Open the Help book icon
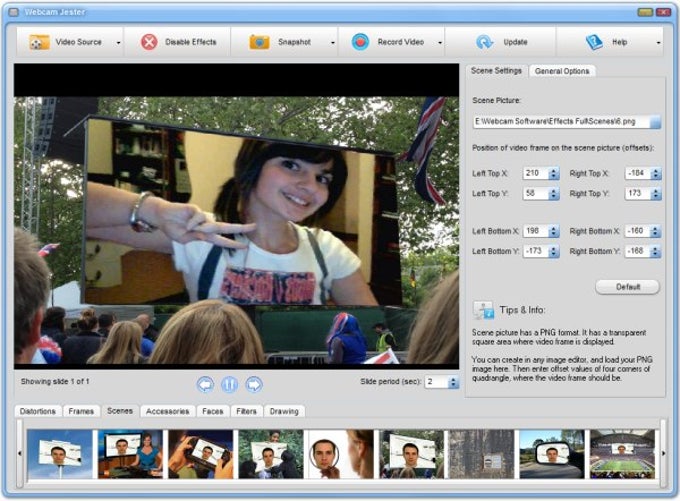The height and width of the screenshot is (501, 680). 594,42
